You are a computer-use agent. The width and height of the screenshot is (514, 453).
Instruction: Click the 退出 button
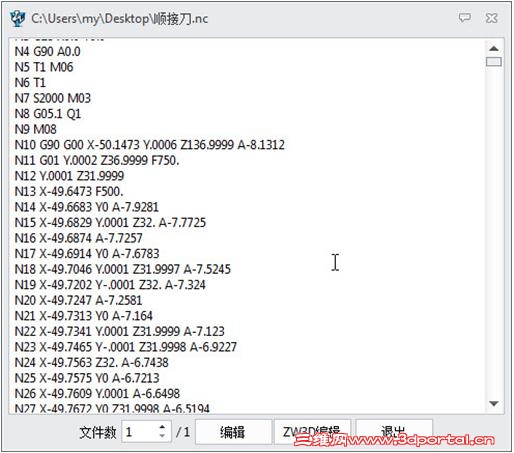(x=394, y=432)
